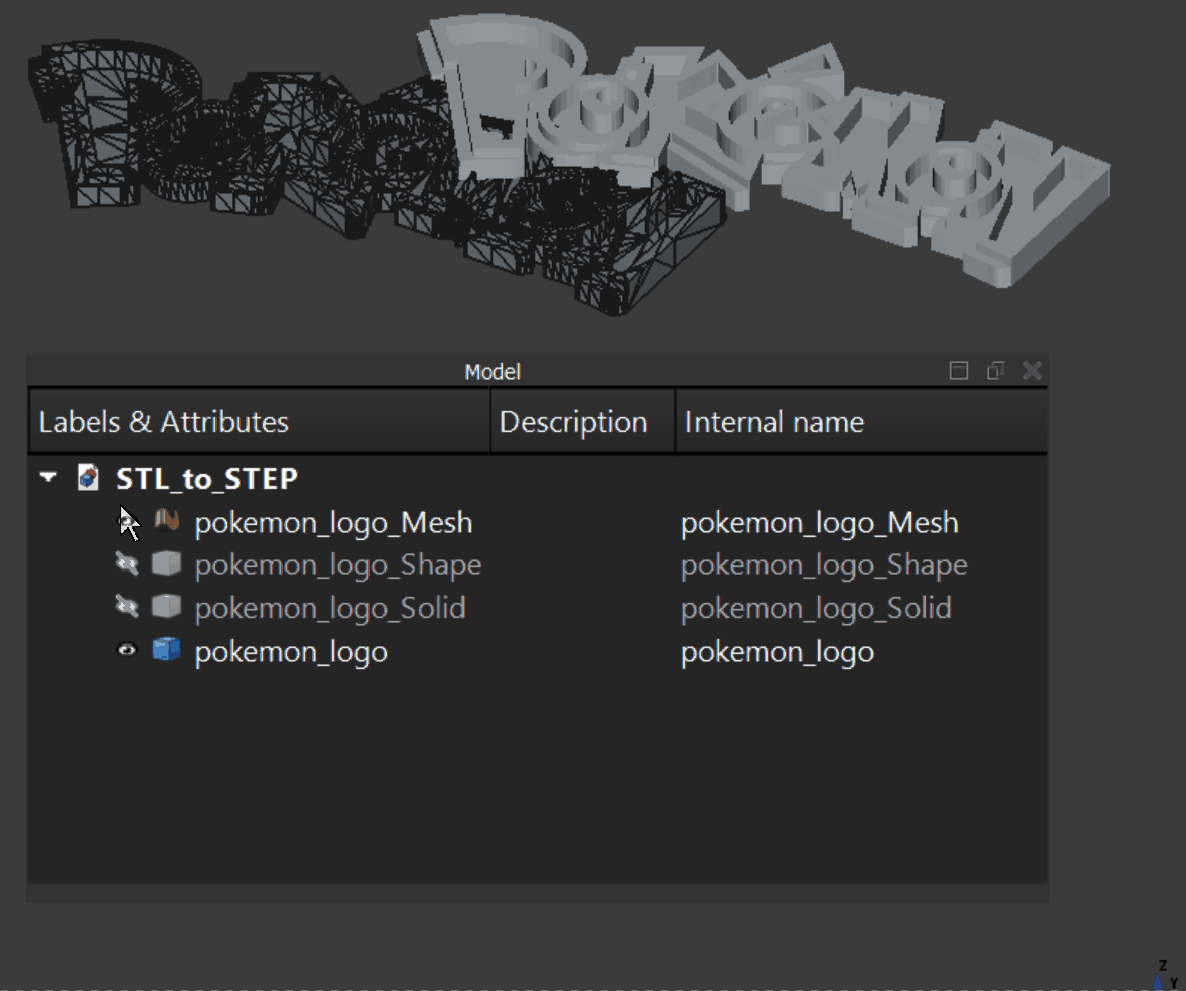Click the mesh icon of pokemon_logo_Mesh
Viewport: 1186px width, 991px height.
click(166, 520)
